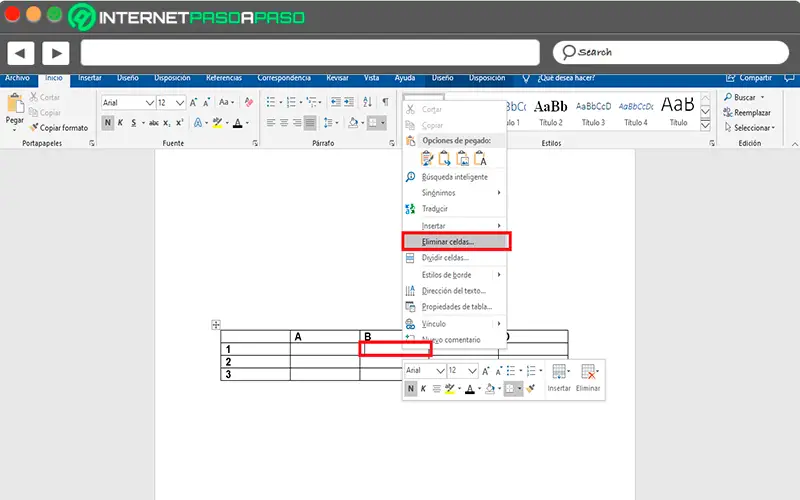Viewport: 800px width, 500px height.
Task: Select Dividir celdas in context menu
Action: pos(455,258)
